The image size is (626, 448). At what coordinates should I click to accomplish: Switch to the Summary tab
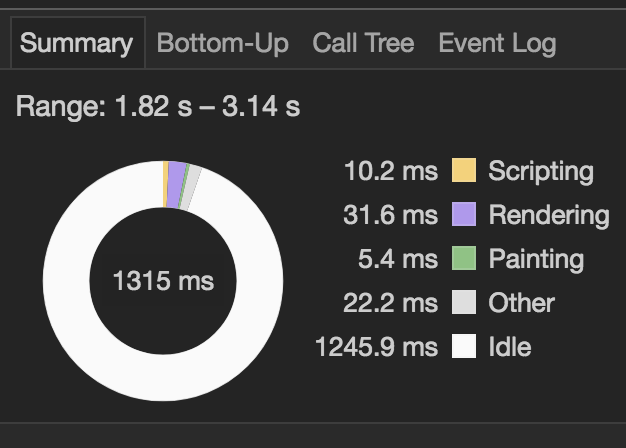[x=77, y=43]
